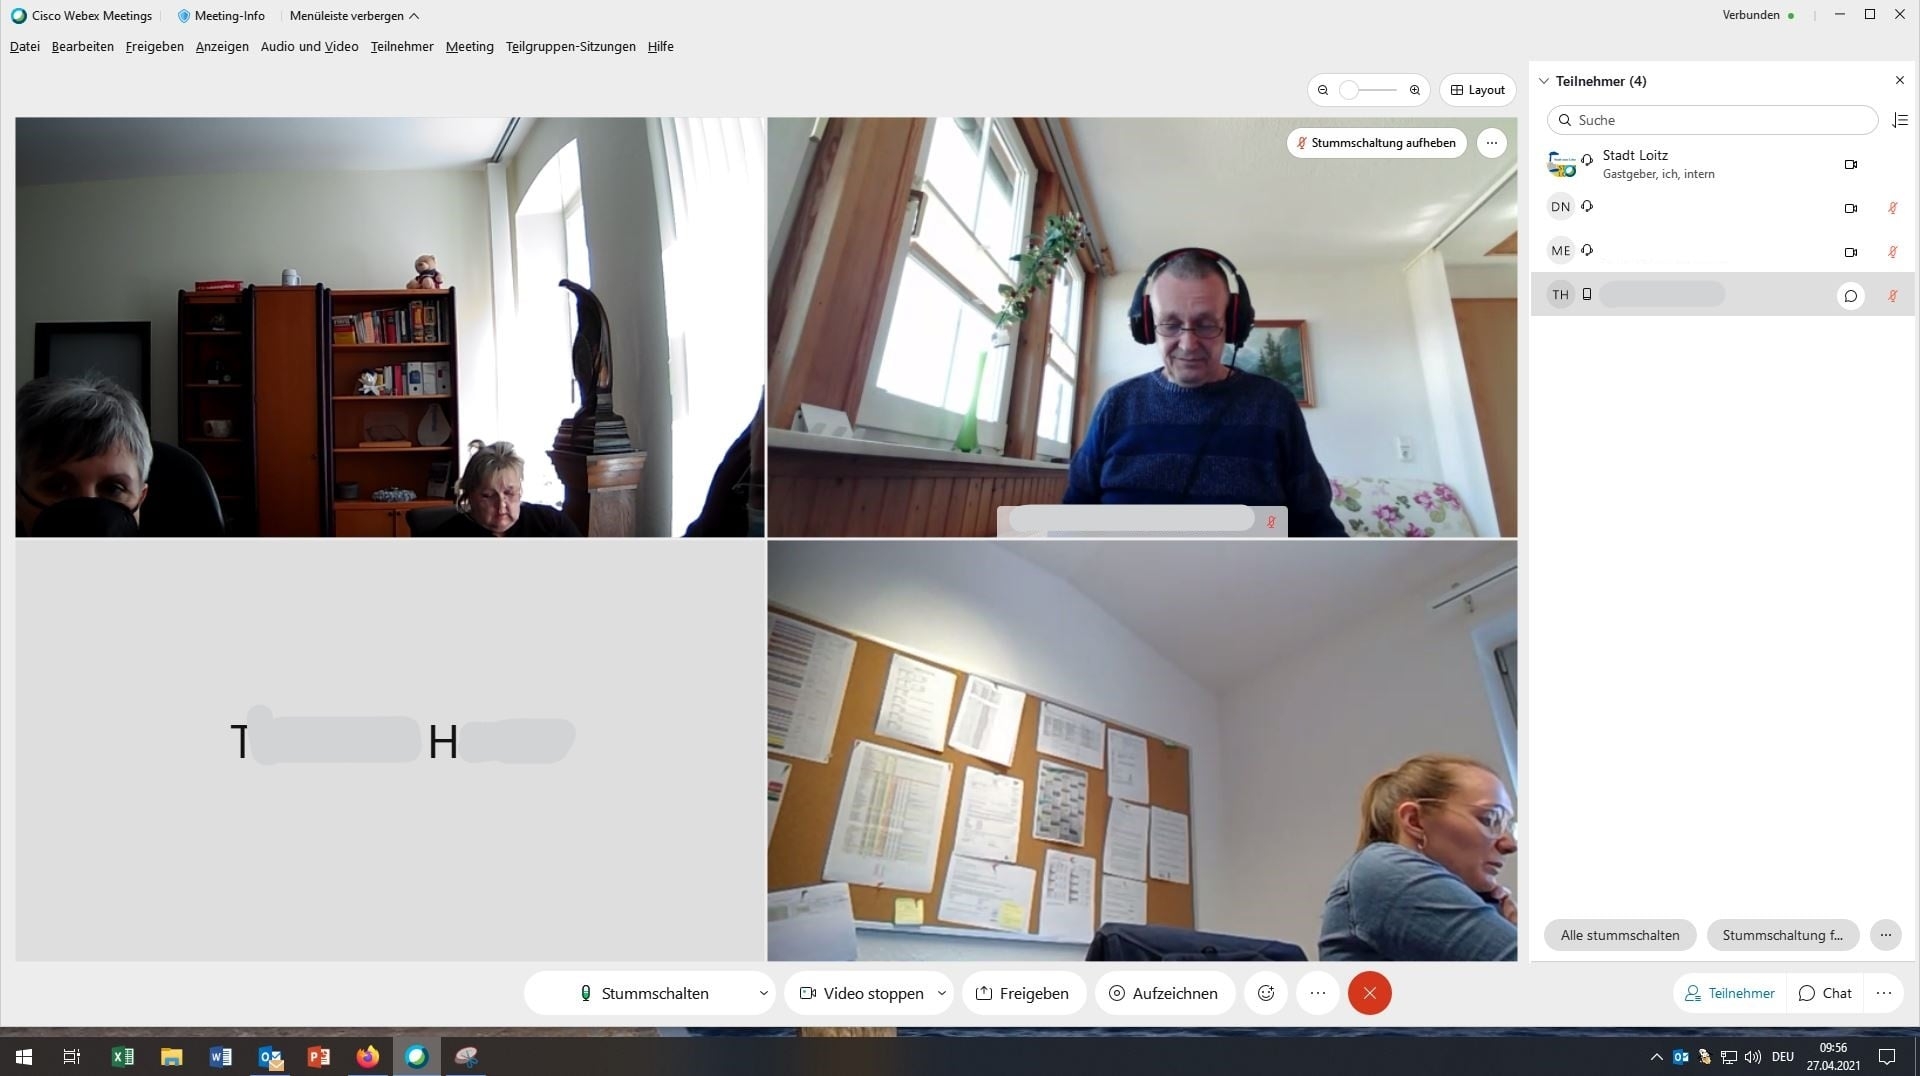Toggle the Stummschalten microphone button
The width and height of the screenshot is (1920, 1076).
pos(644,993)
